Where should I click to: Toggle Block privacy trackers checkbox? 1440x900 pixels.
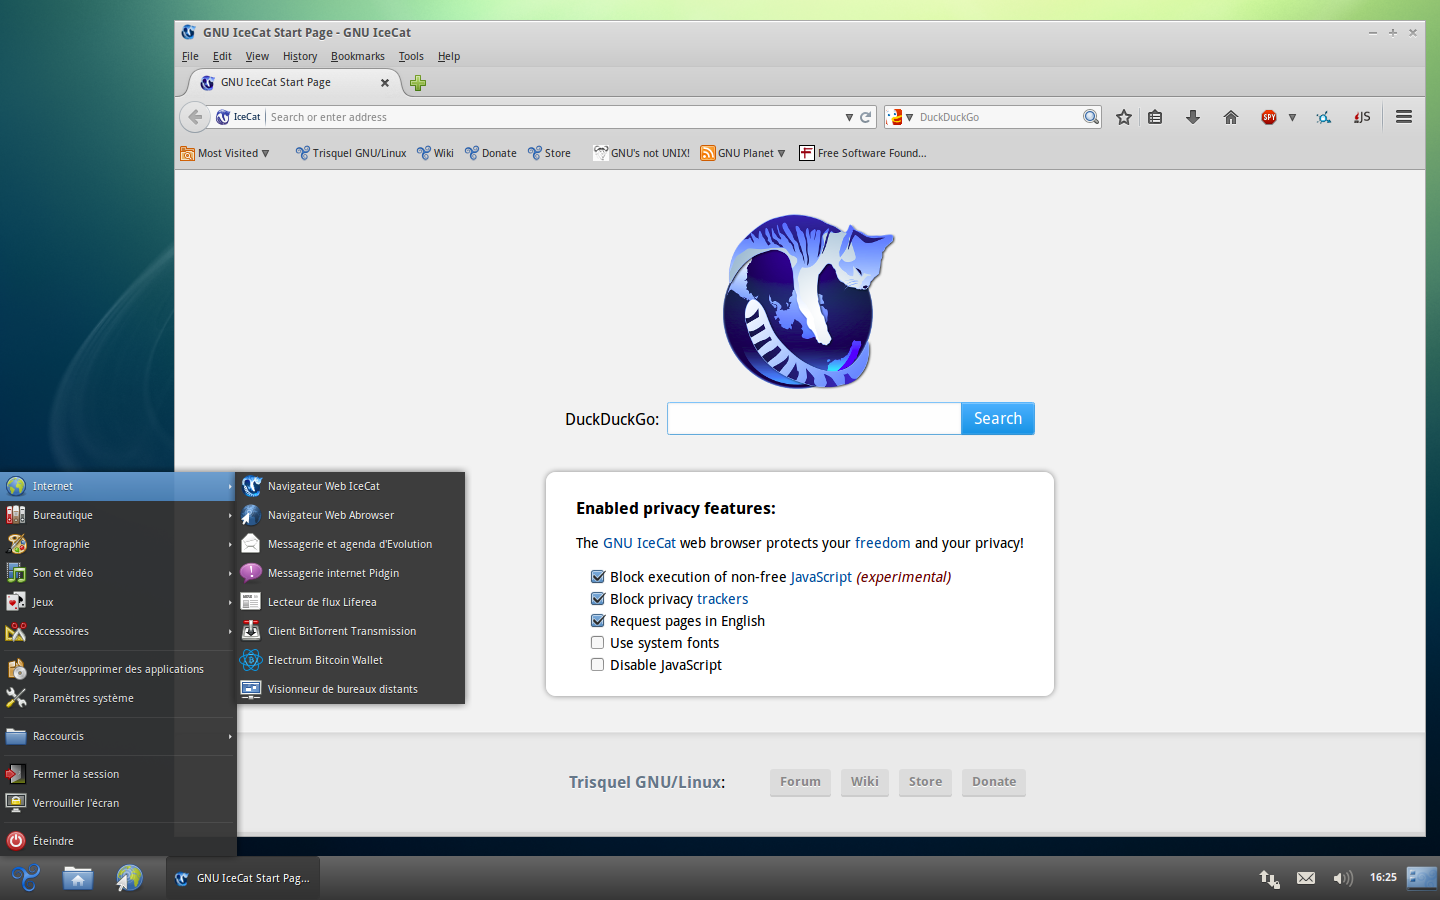point(598,599)
